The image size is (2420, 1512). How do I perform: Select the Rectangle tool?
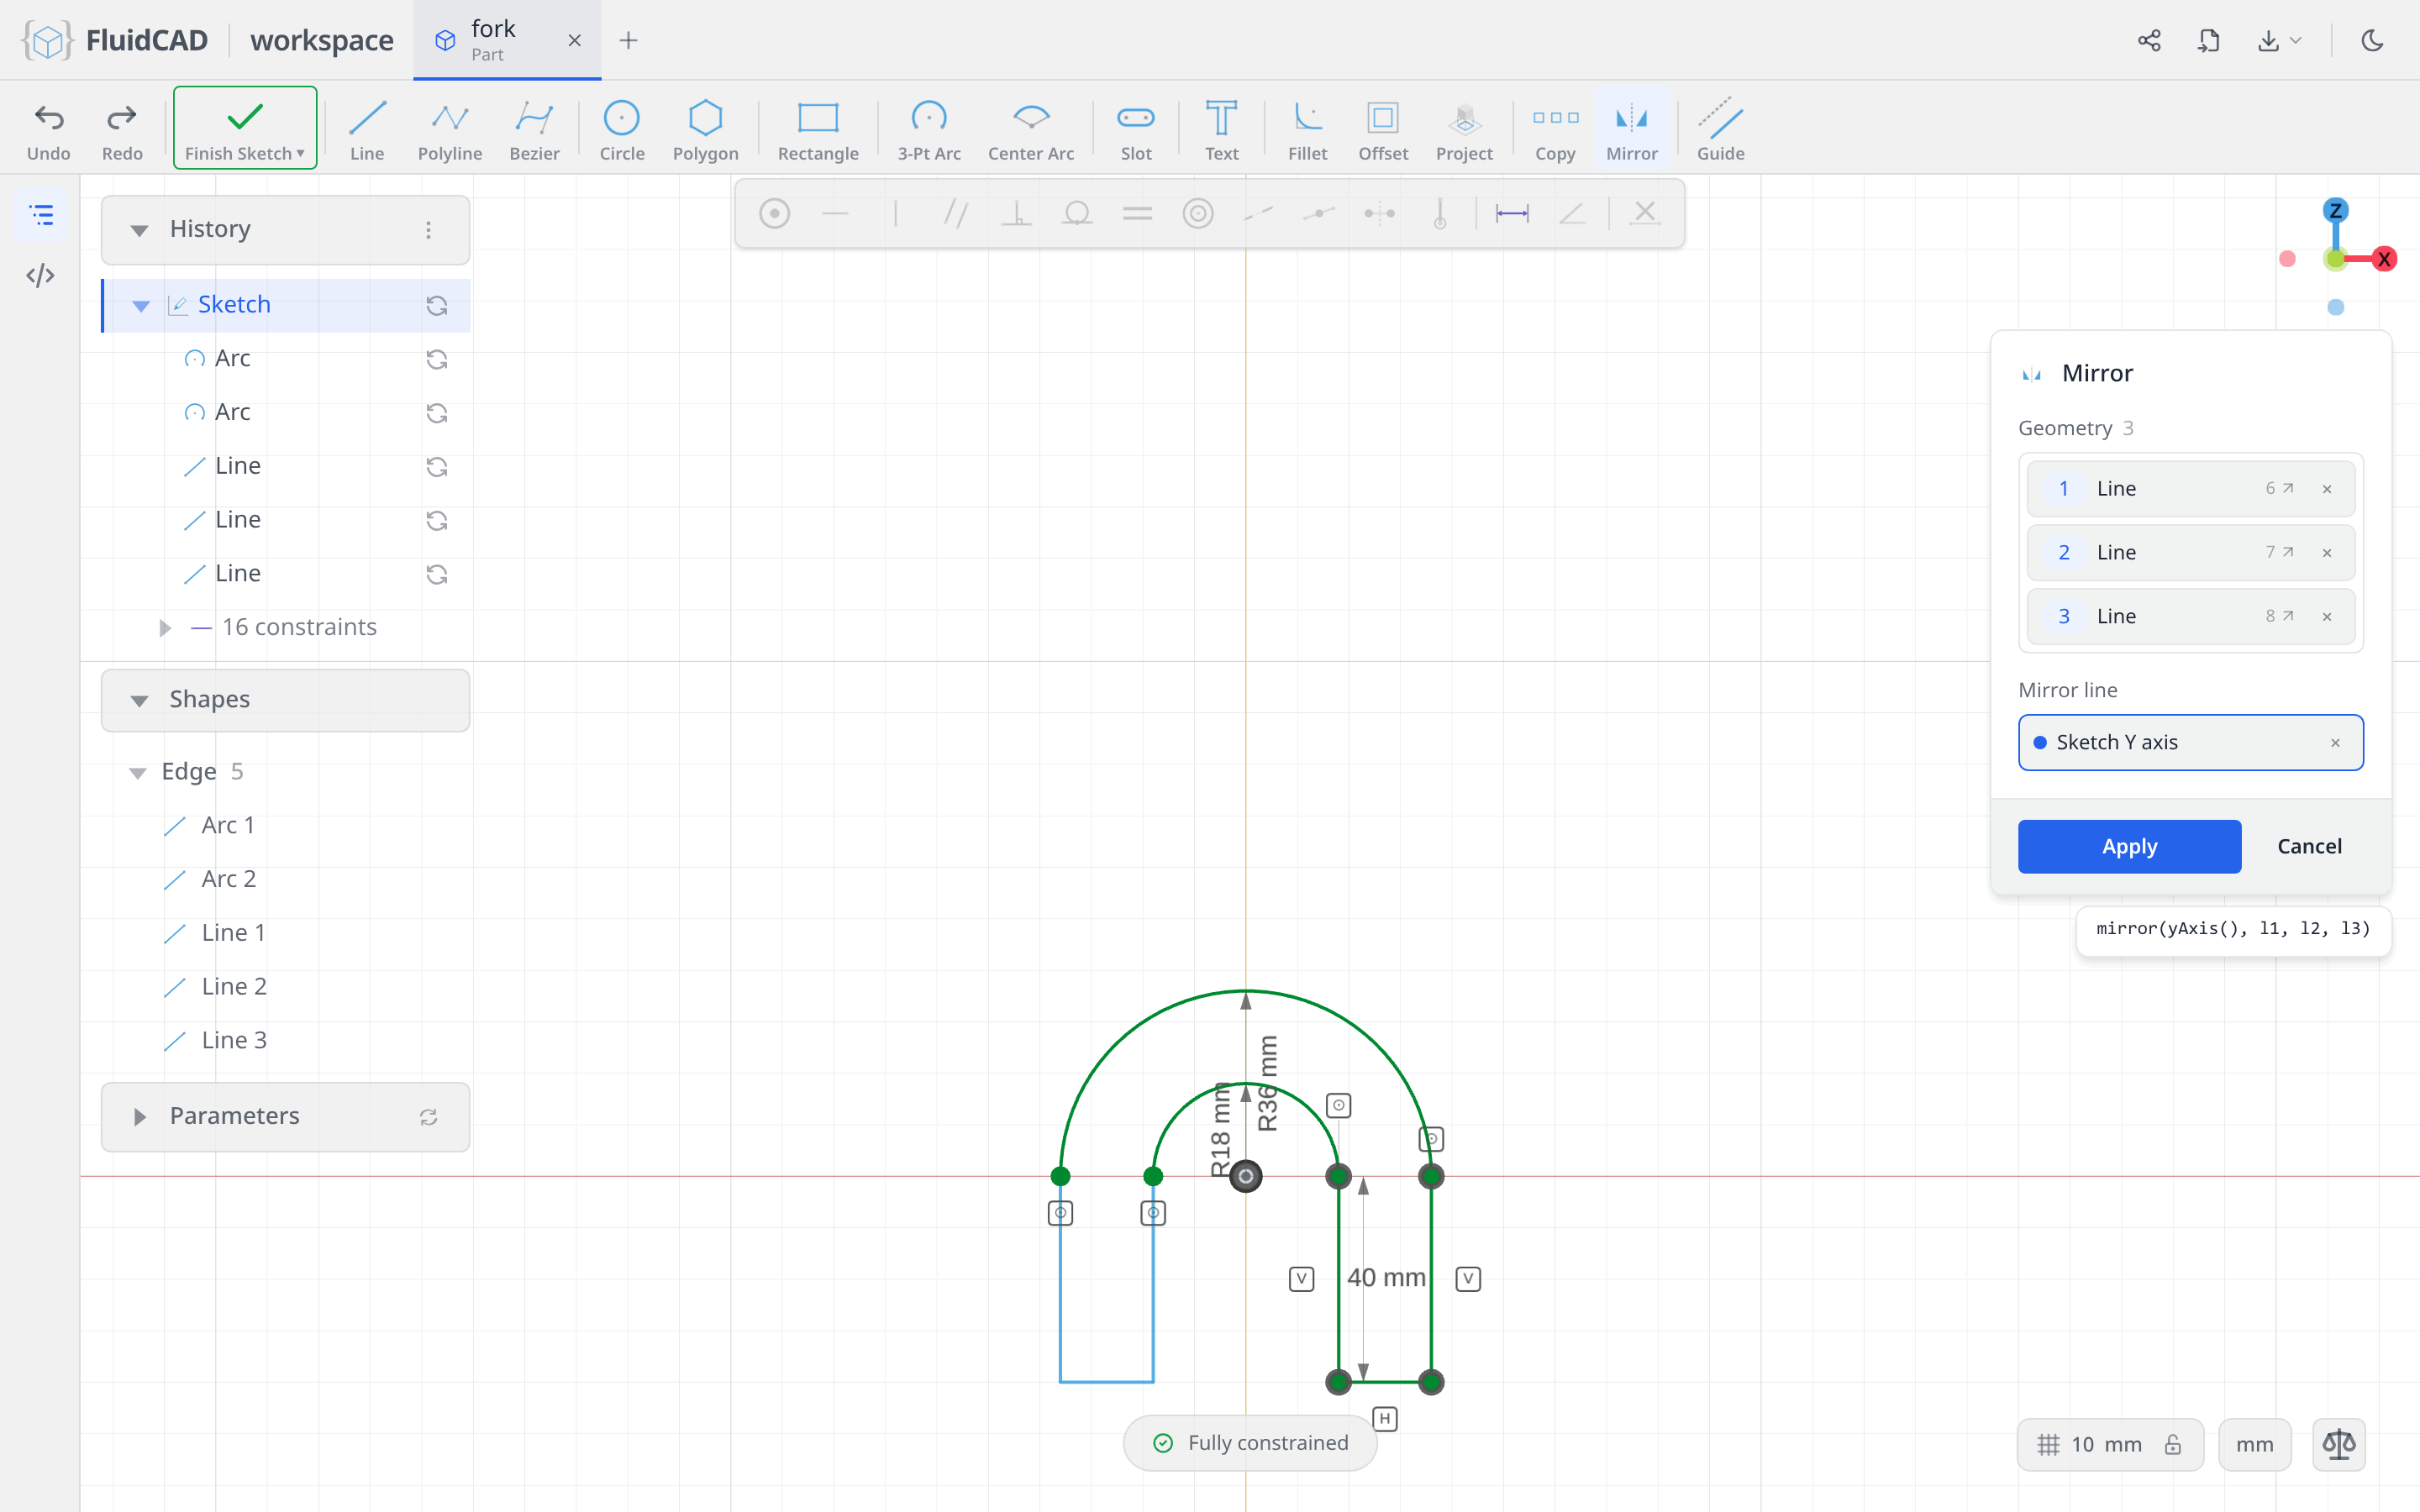point(817,130)
